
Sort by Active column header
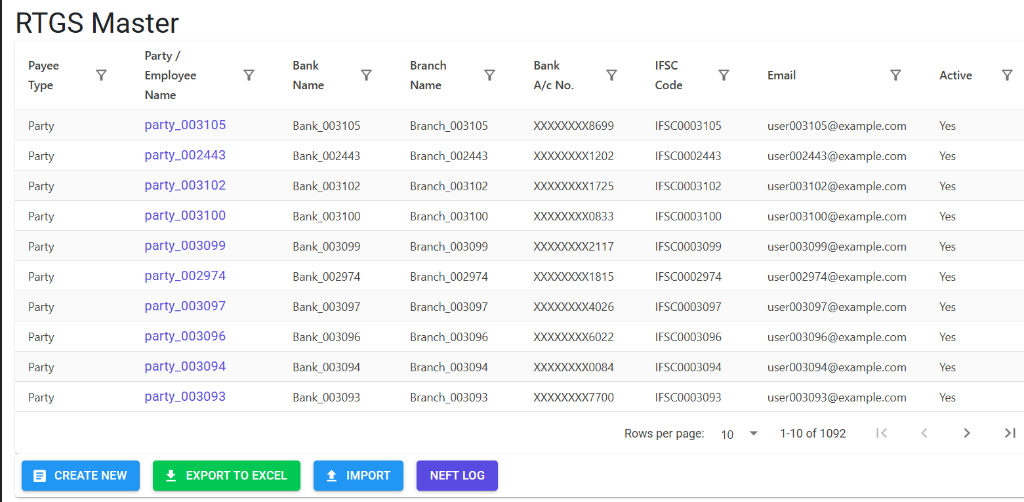pyautogui.click(x=955, y=75)
